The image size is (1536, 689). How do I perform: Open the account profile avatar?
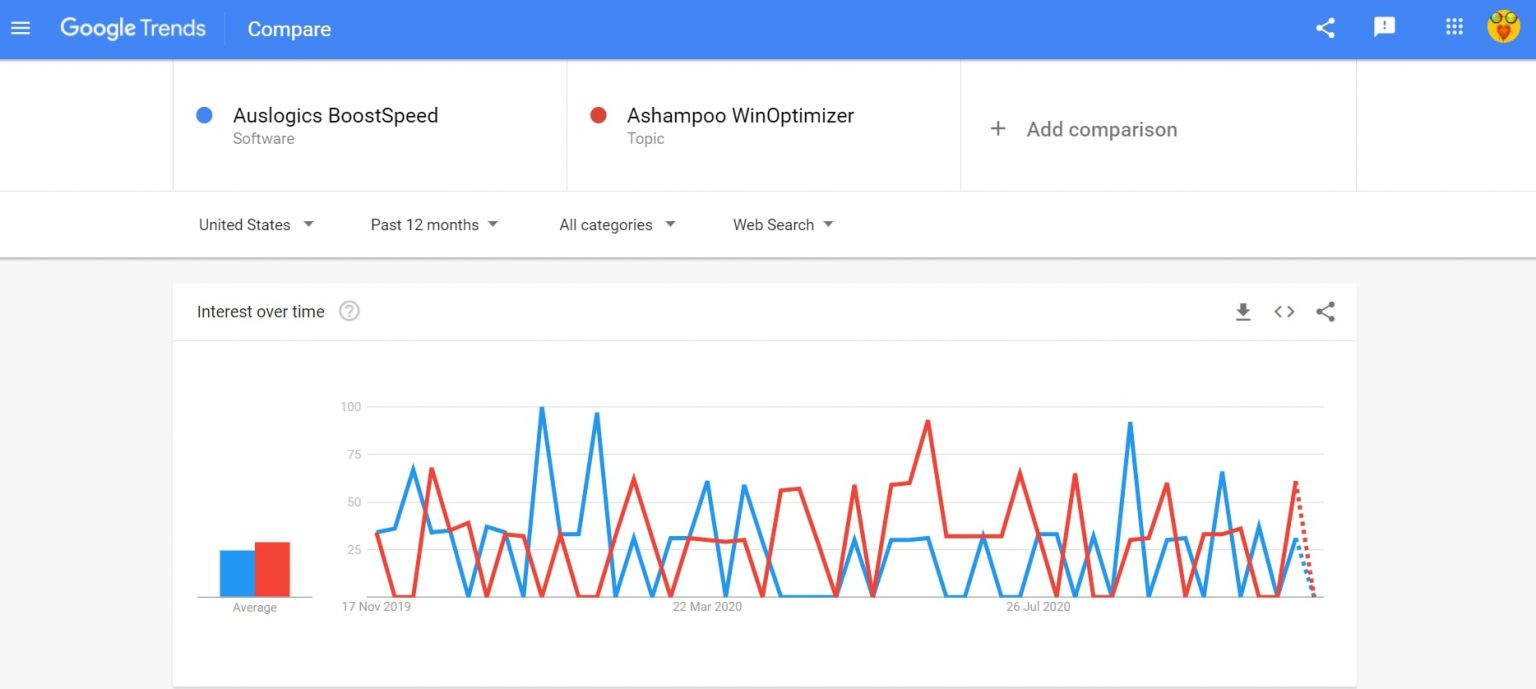tap(1503, 28)
